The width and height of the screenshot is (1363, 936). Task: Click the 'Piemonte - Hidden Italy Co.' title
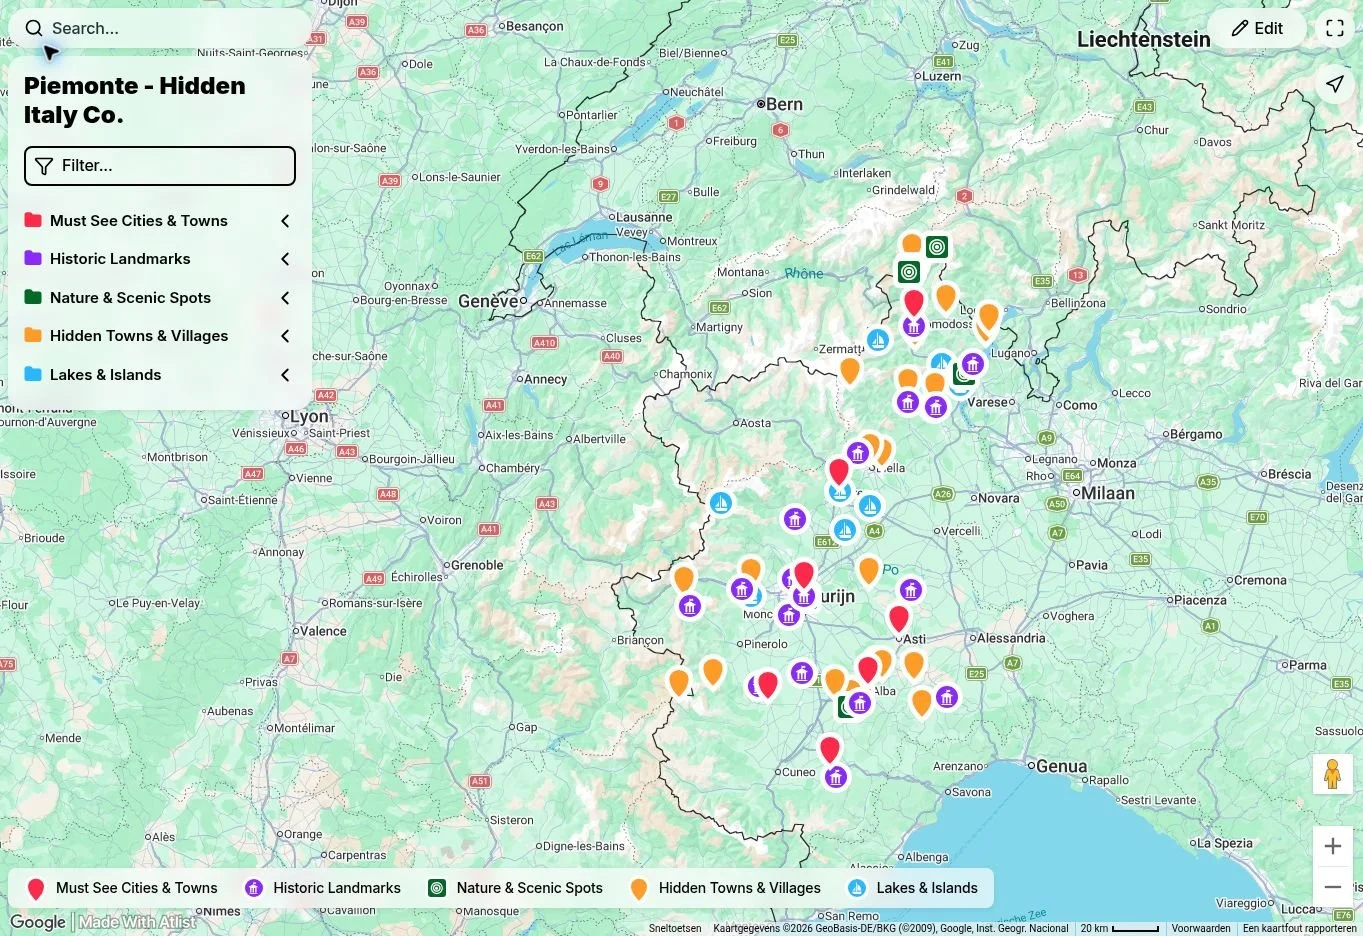pos(135,100)
